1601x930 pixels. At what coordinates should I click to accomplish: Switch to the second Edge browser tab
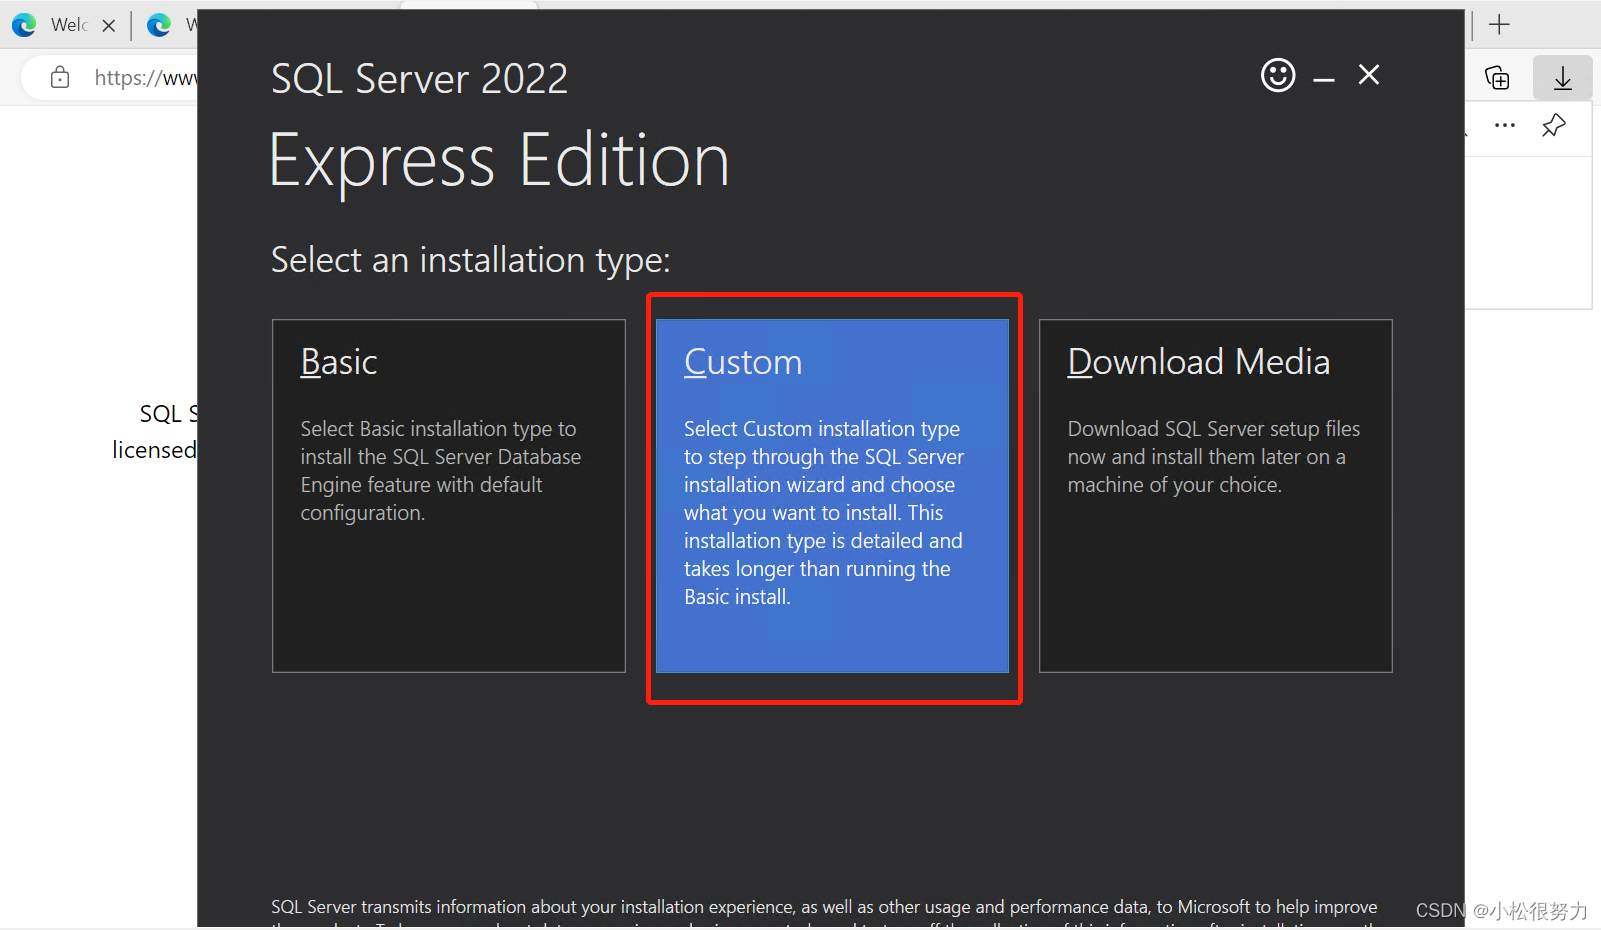(170, 25)
